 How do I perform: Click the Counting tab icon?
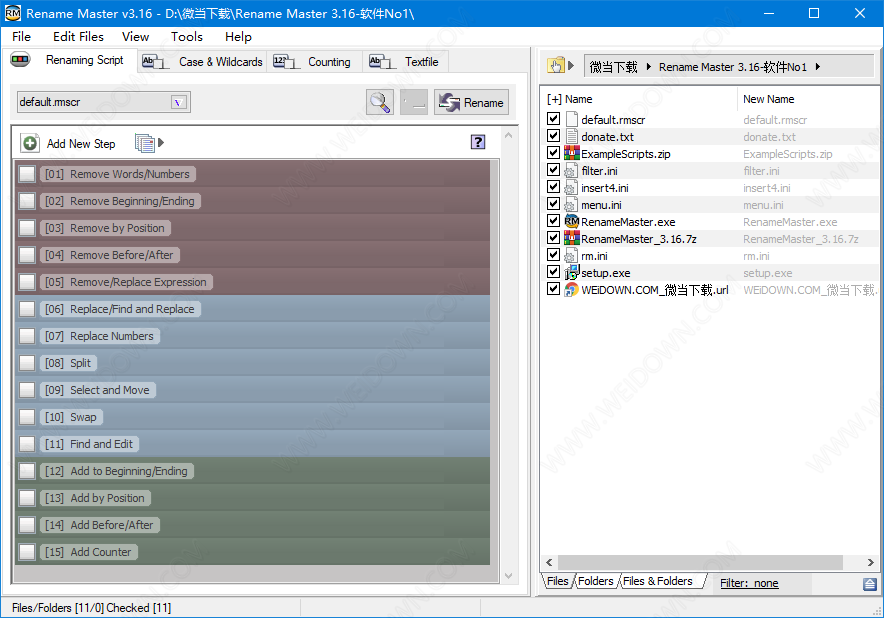coord(286,61)
